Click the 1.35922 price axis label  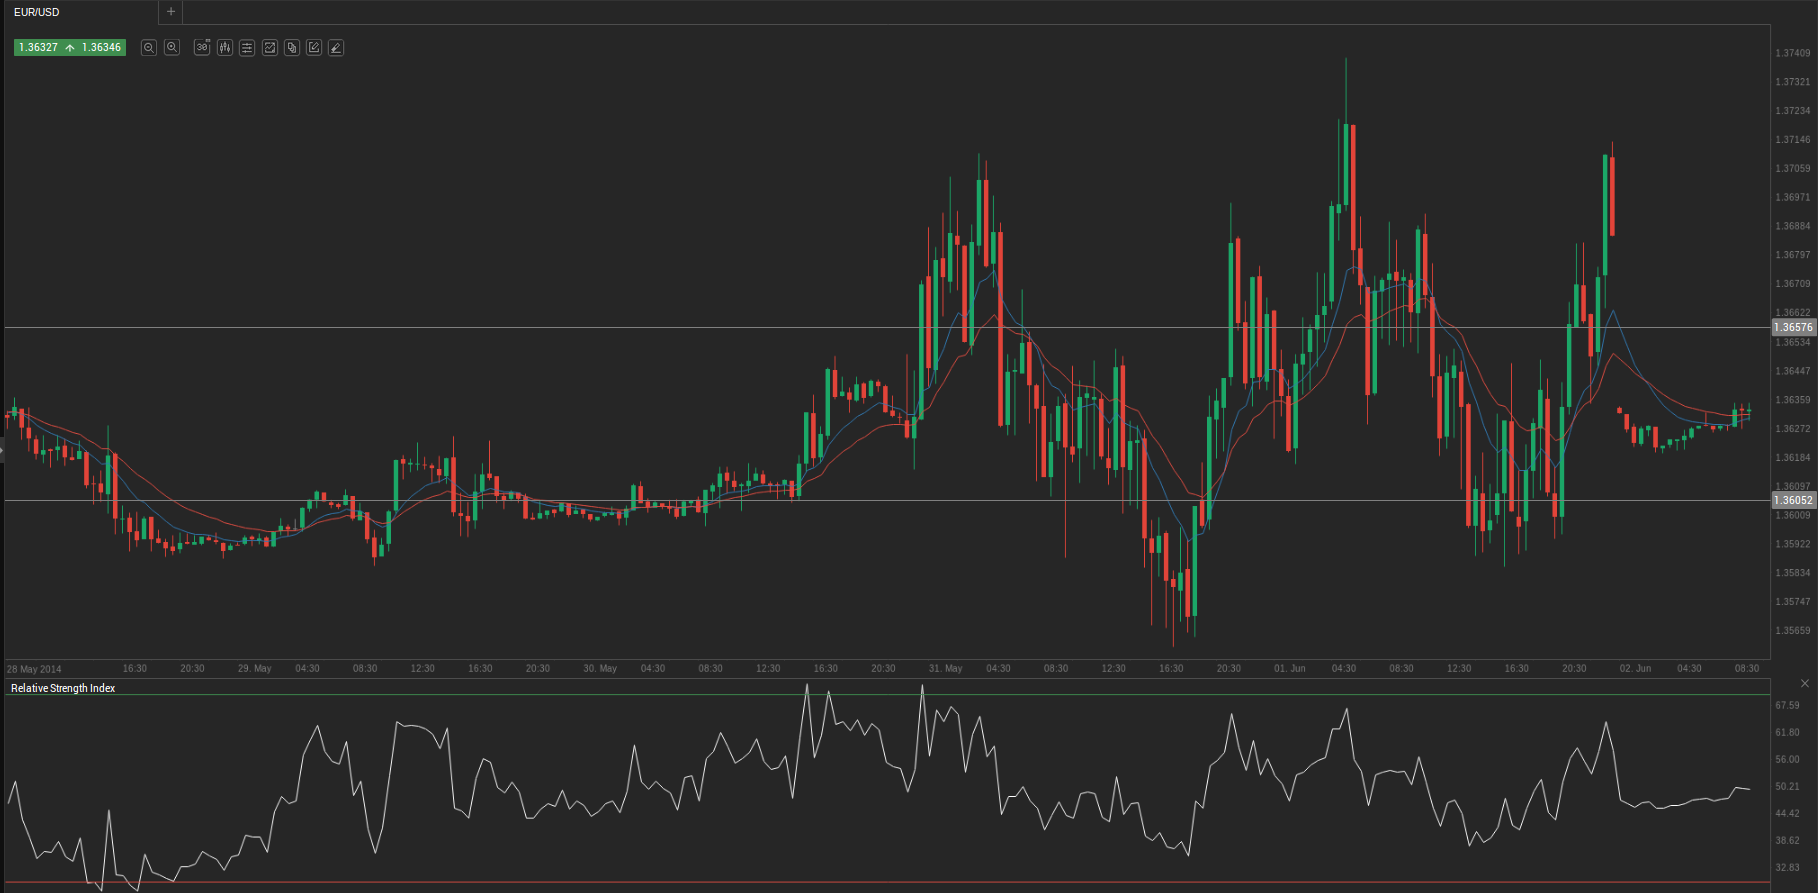1793,544
